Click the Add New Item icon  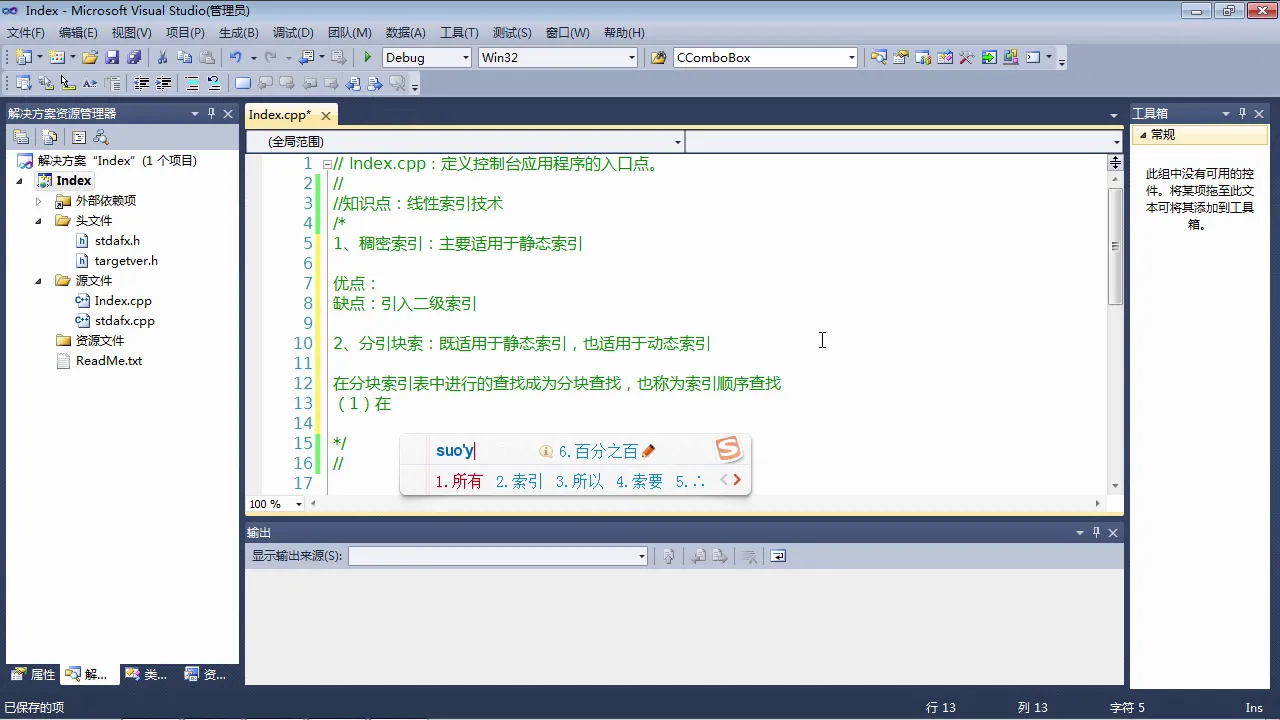[56, 57]
